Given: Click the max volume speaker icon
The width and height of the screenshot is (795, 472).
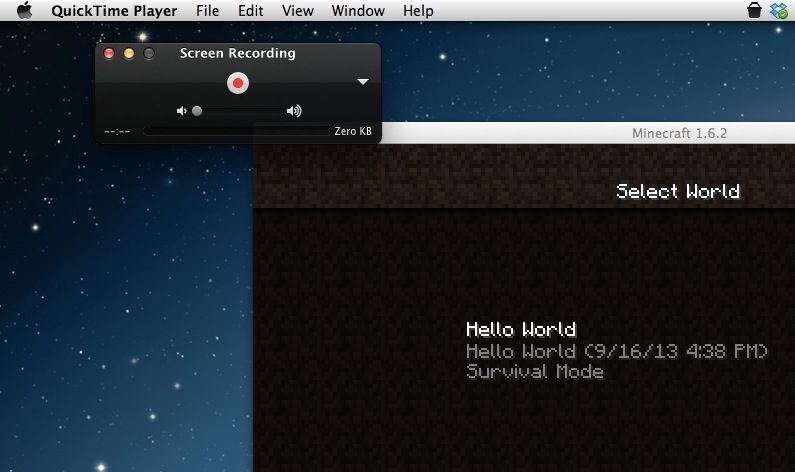Looking at the screenshot, I should click(x=294, y=111).
